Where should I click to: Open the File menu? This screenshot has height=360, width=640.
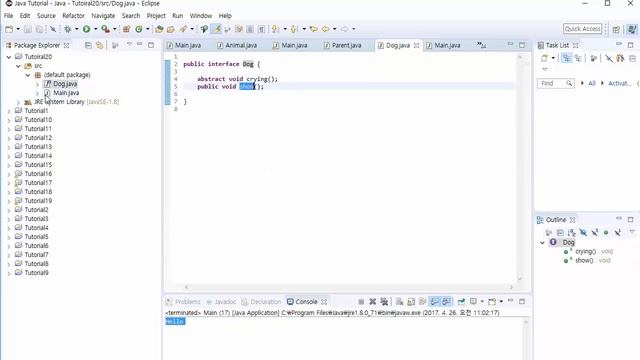point(9,16)
